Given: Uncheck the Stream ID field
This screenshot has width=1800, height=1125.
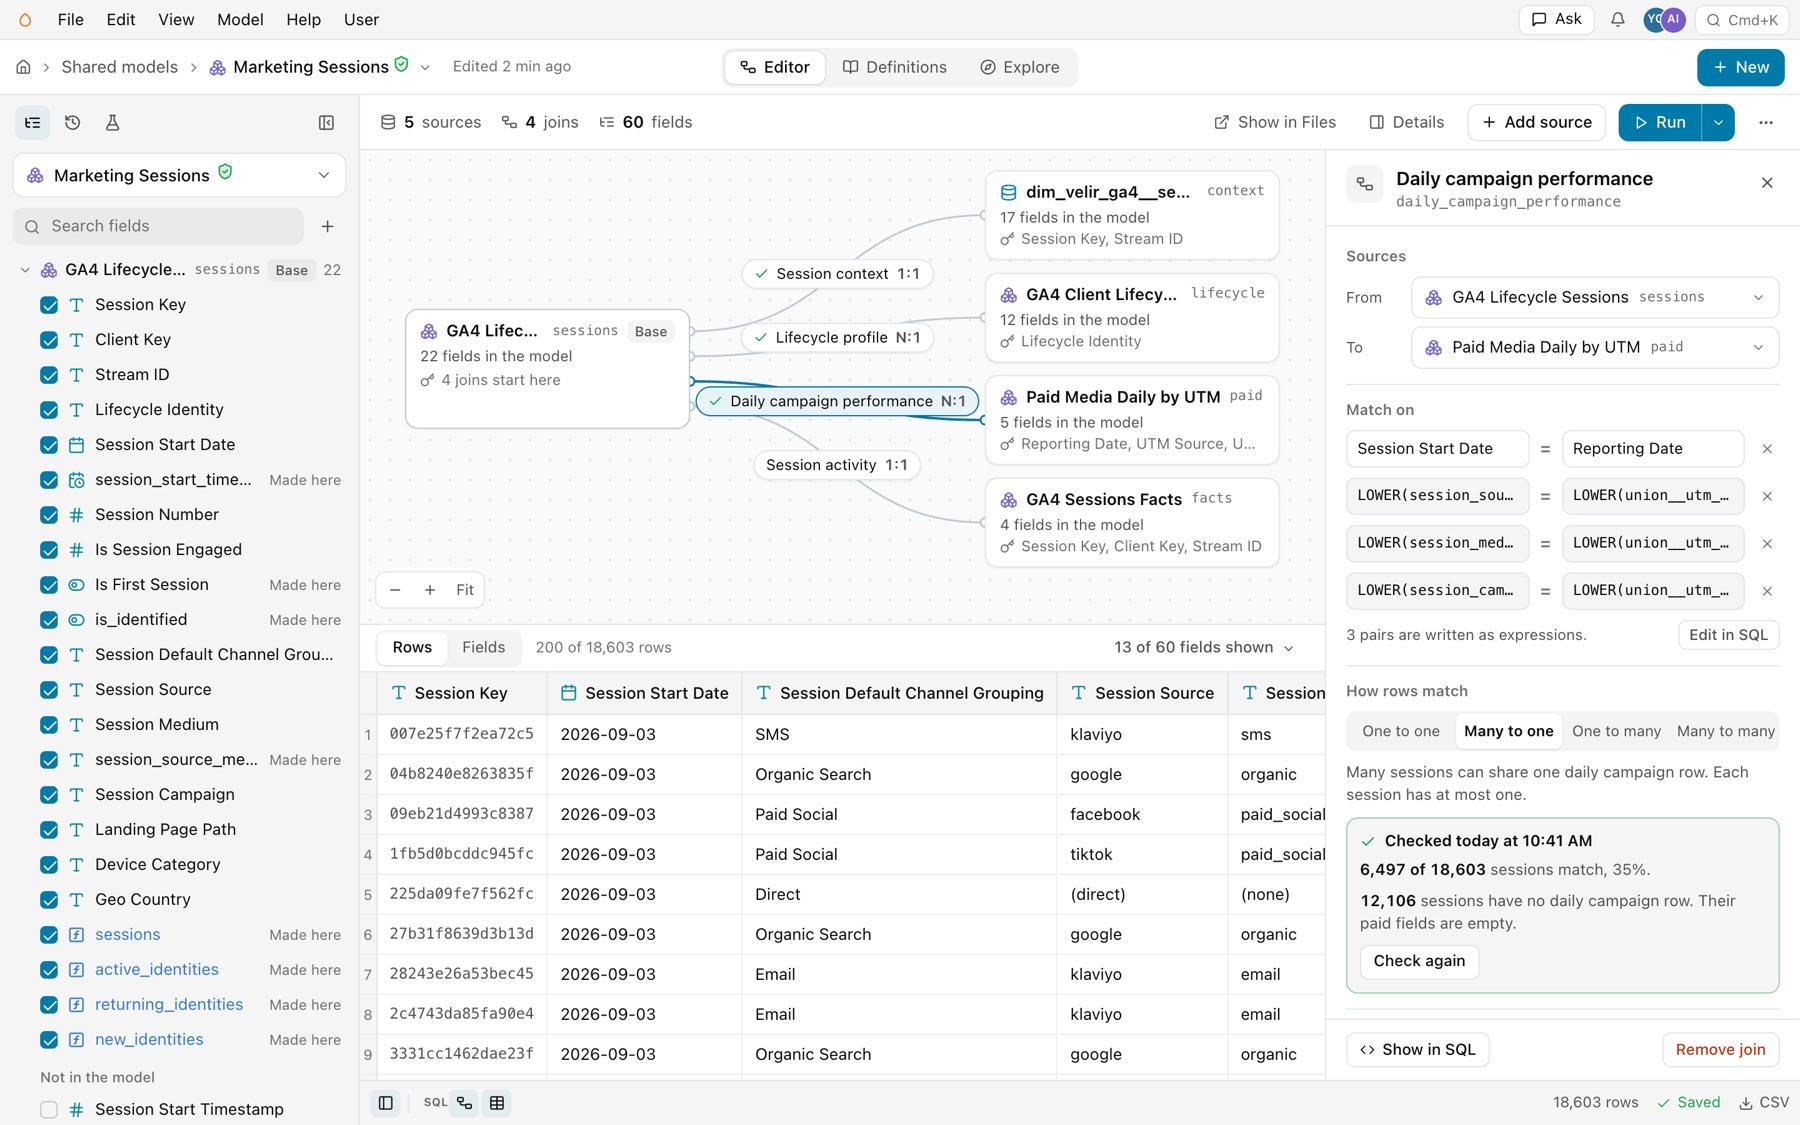Looking at the screenshot, I should point(48,375).
